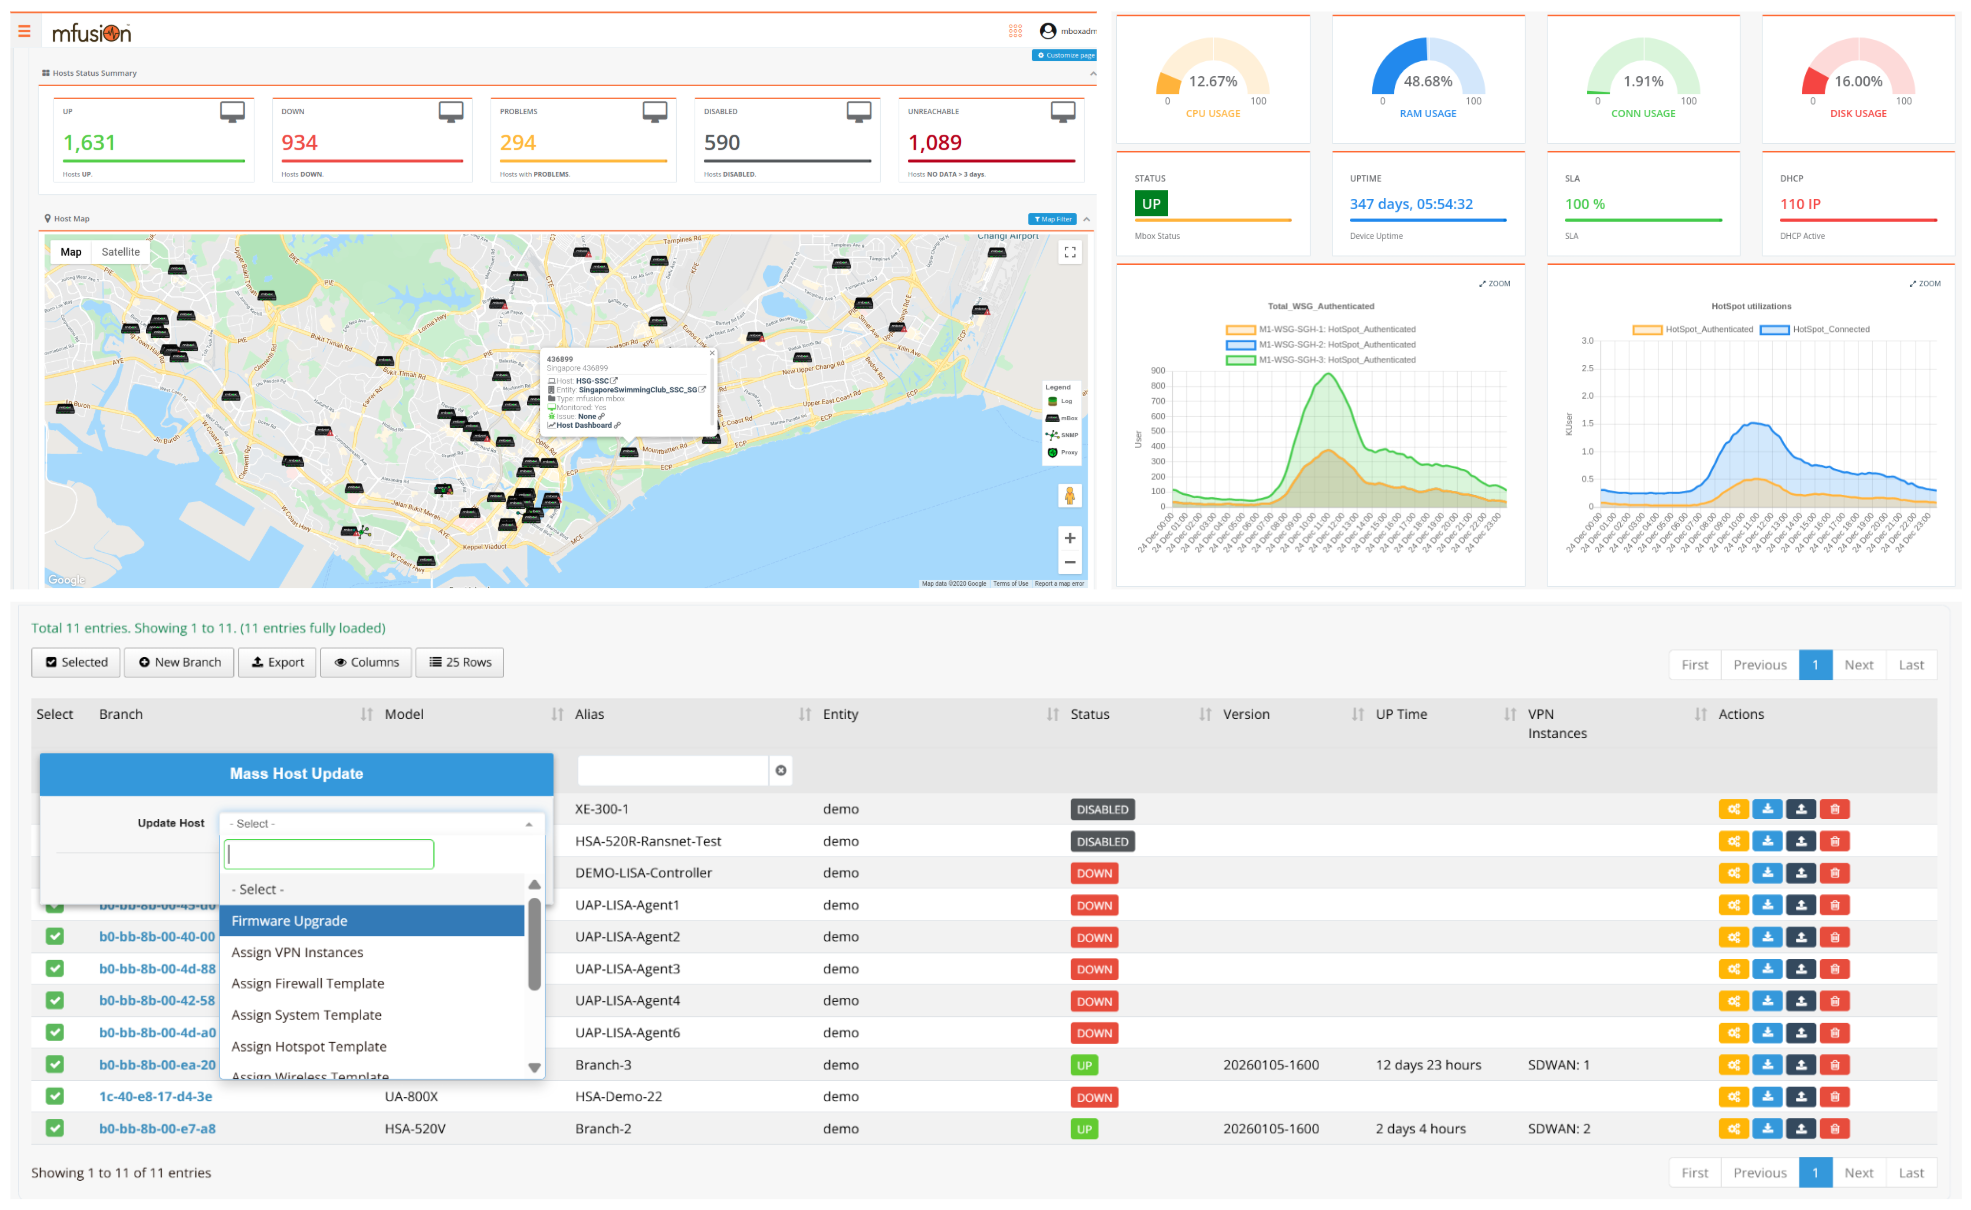This screenshot has height=1210, width=1971.
Task: Open the 25 Rows page-size dropdown
Action: pyautogui.click(x=460, y=663)
